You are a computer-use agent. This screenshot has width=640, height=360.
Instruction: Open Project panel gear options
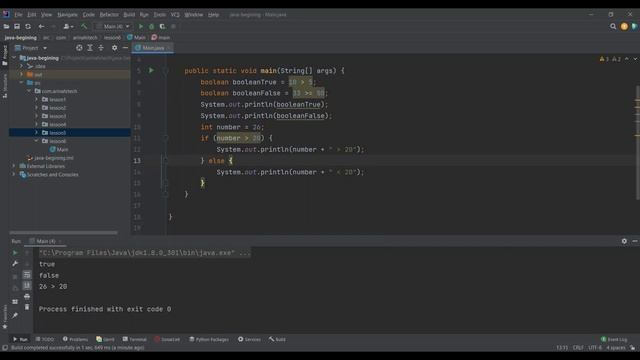[x=114, y=48]
